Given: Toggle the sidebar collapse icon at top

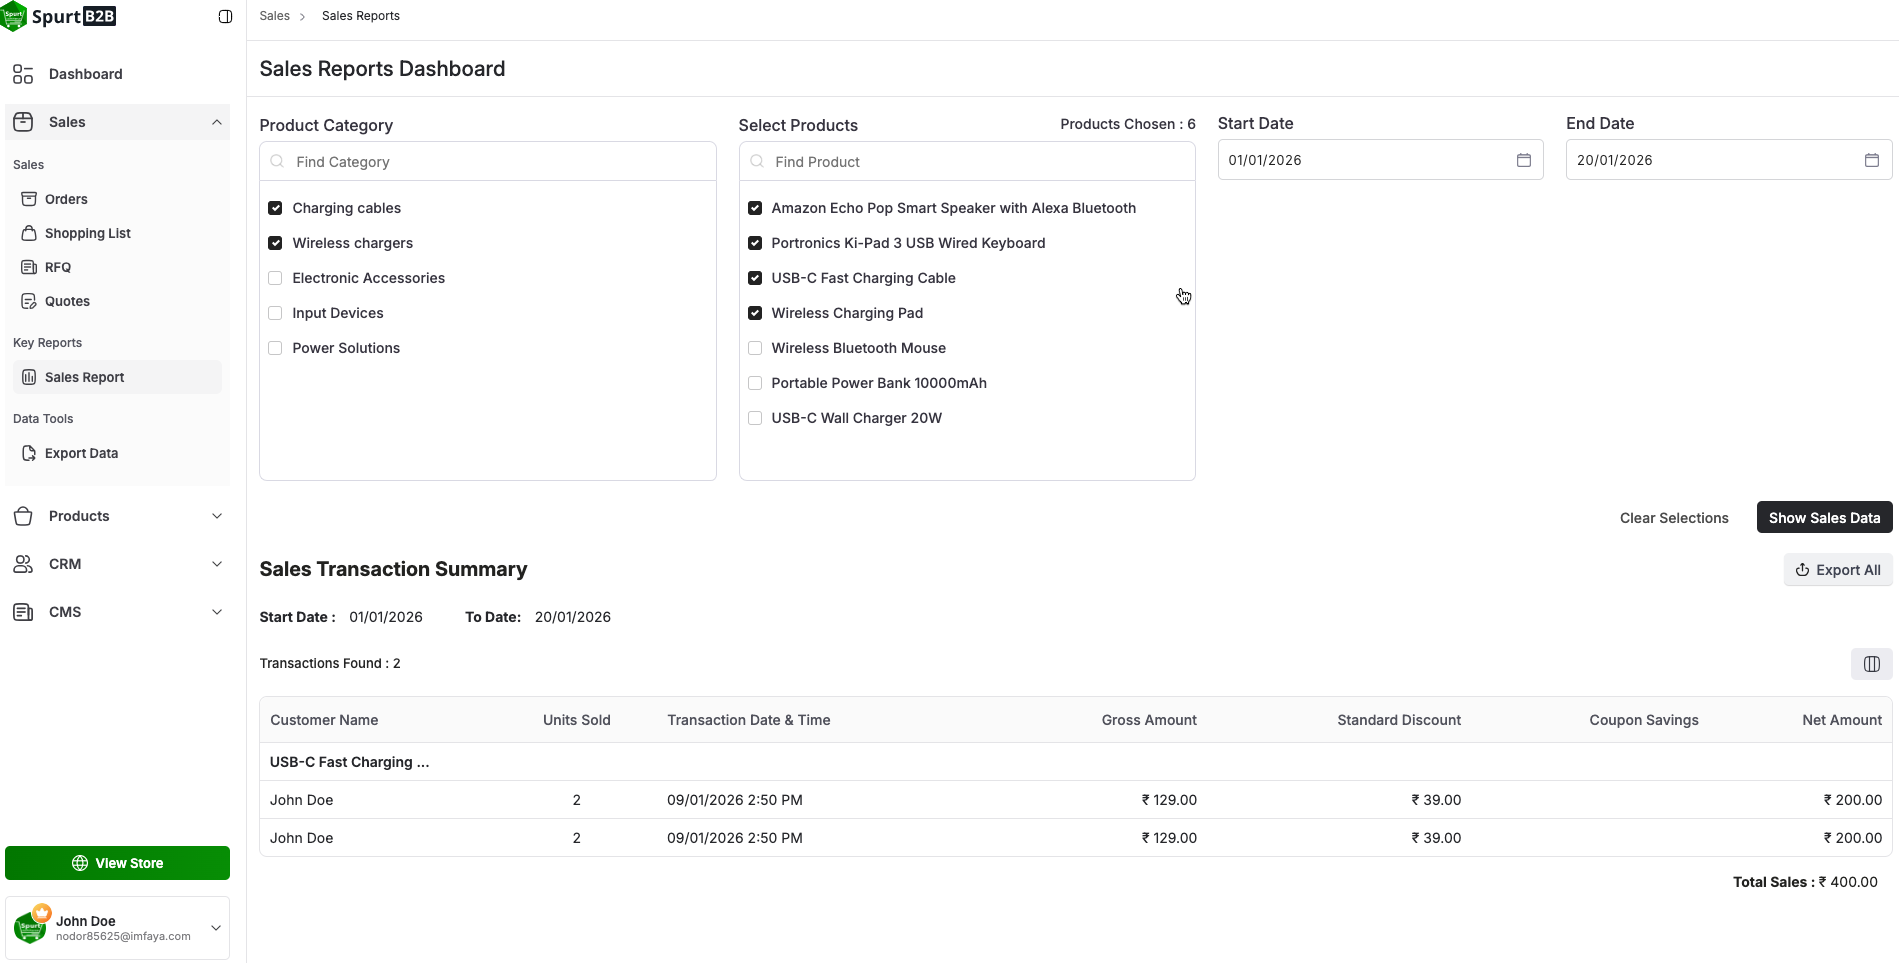Looking at the screenshot, I should click(224, 16).
